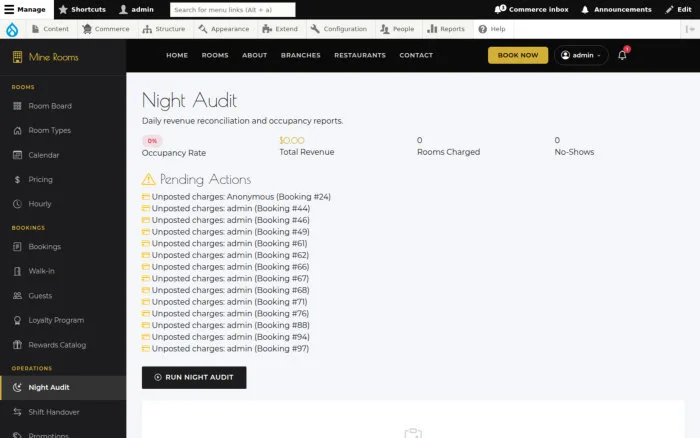Open the Commerce admin menu
The image size is (700, 438).
(x=106, y=29)
